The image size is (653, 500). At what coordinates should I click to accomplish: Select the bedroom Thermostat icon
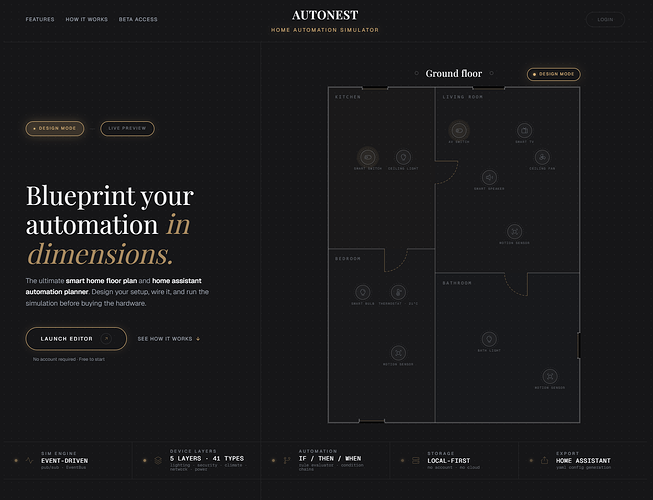(x=398, y=292)
